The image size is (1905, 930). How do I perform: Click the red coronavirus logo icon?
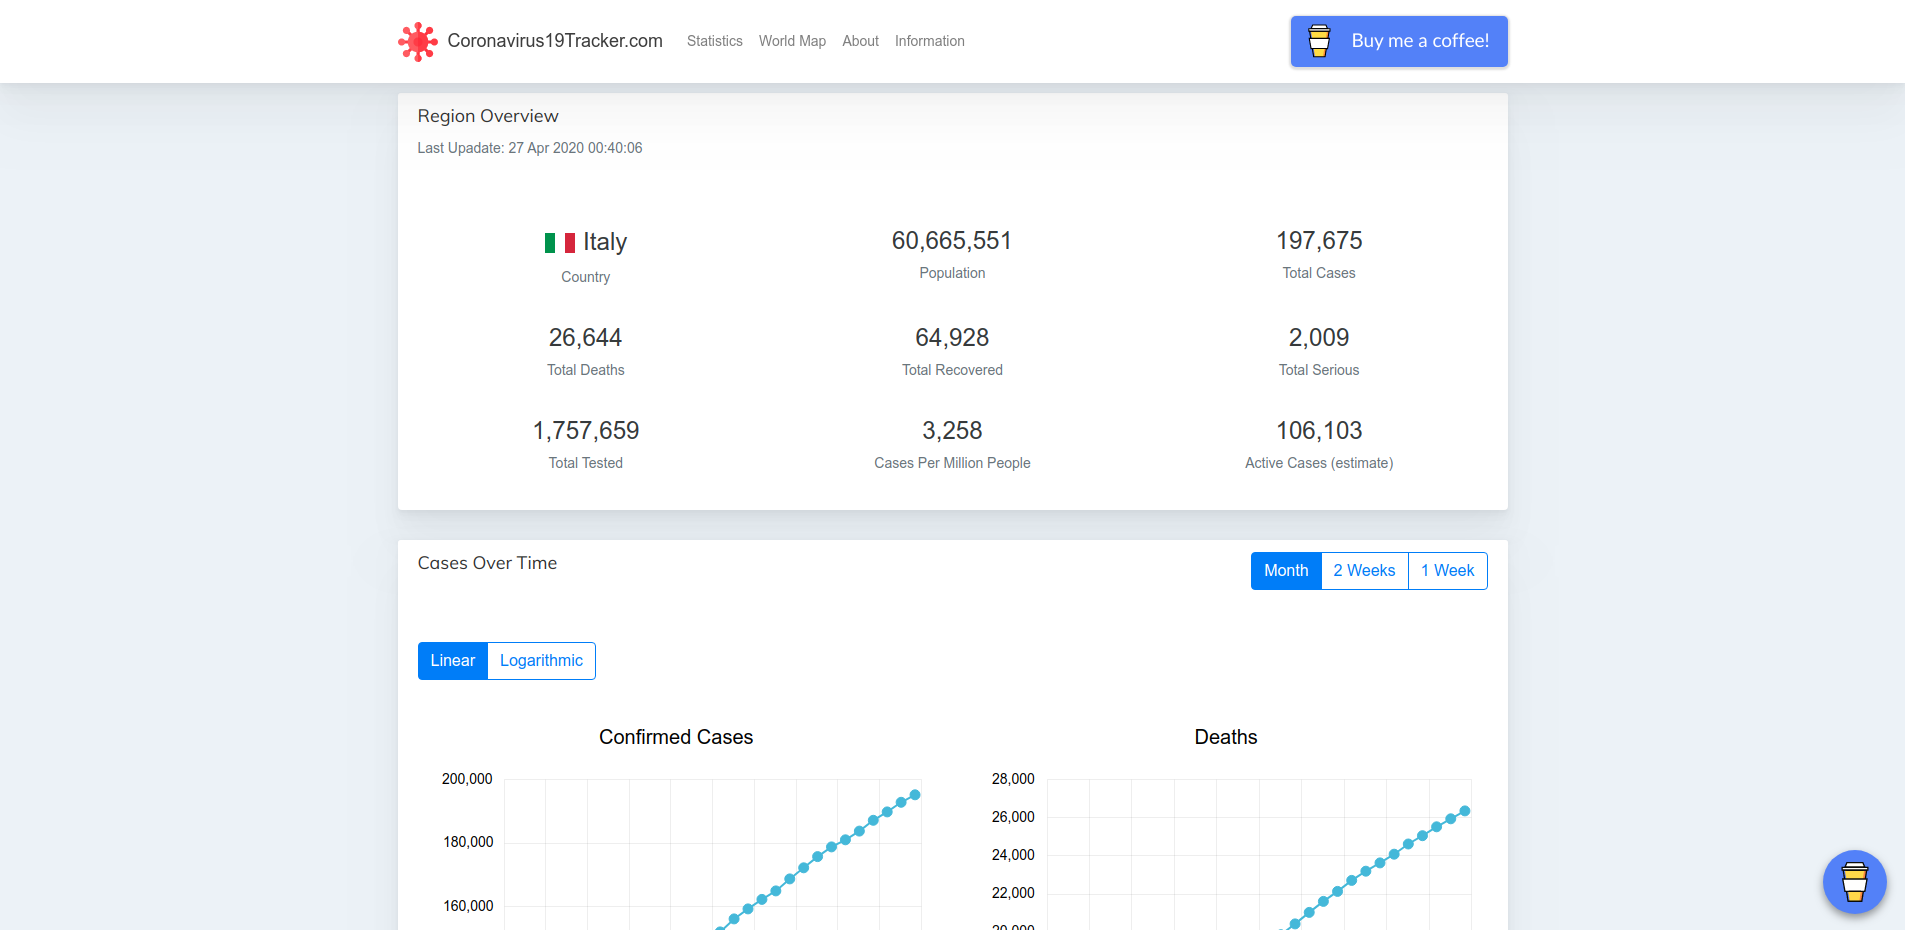[417, 42]
